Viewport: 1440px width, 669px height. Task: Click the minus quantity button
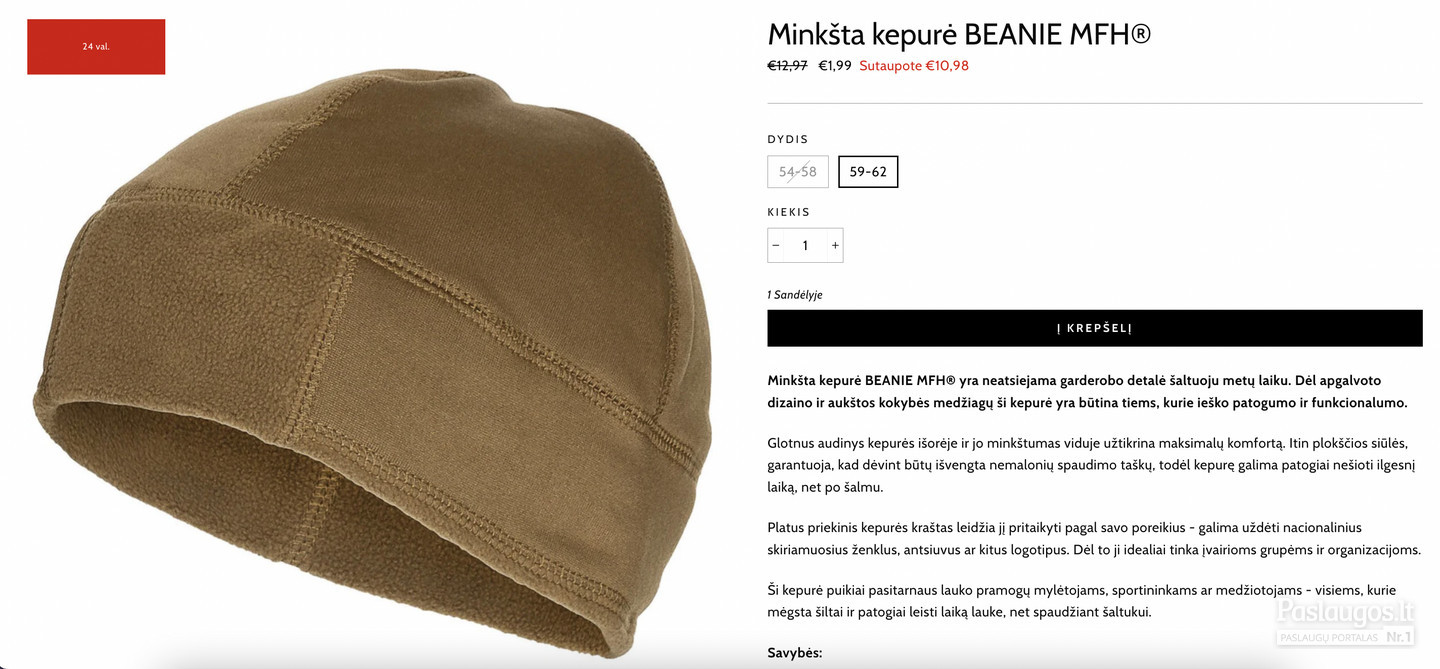tap(776, 246)
